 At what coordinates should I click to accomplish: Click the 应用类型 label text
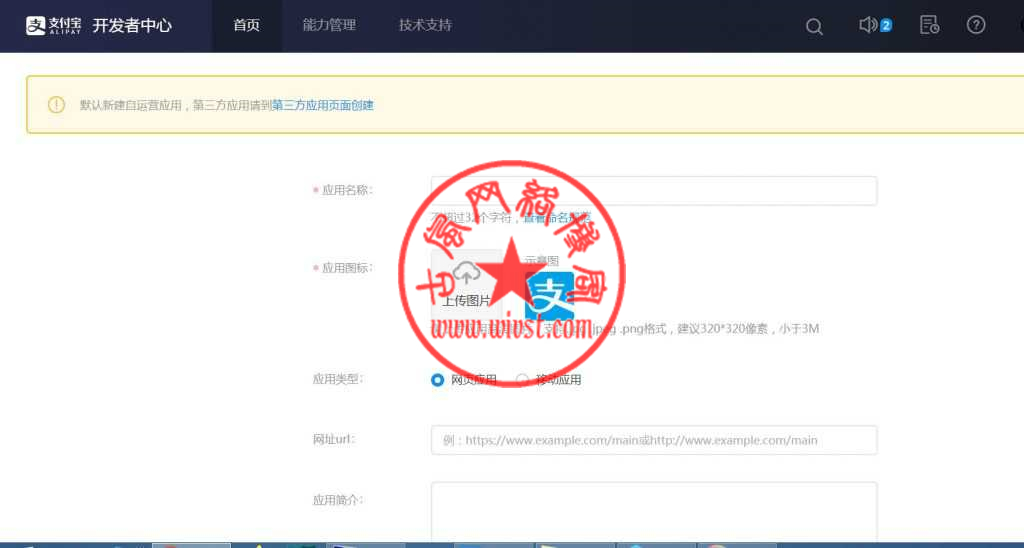coord(338,379)
